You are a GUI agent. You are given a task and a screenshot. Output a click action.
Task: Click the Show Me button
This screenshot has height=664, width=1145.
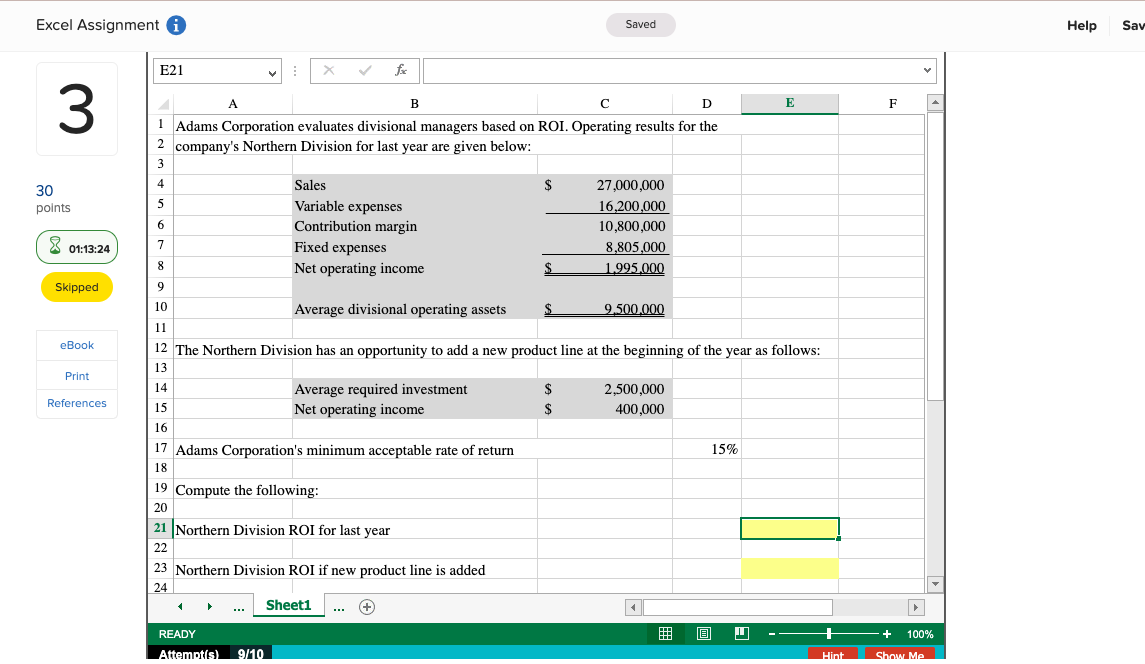tap(899, 654)
